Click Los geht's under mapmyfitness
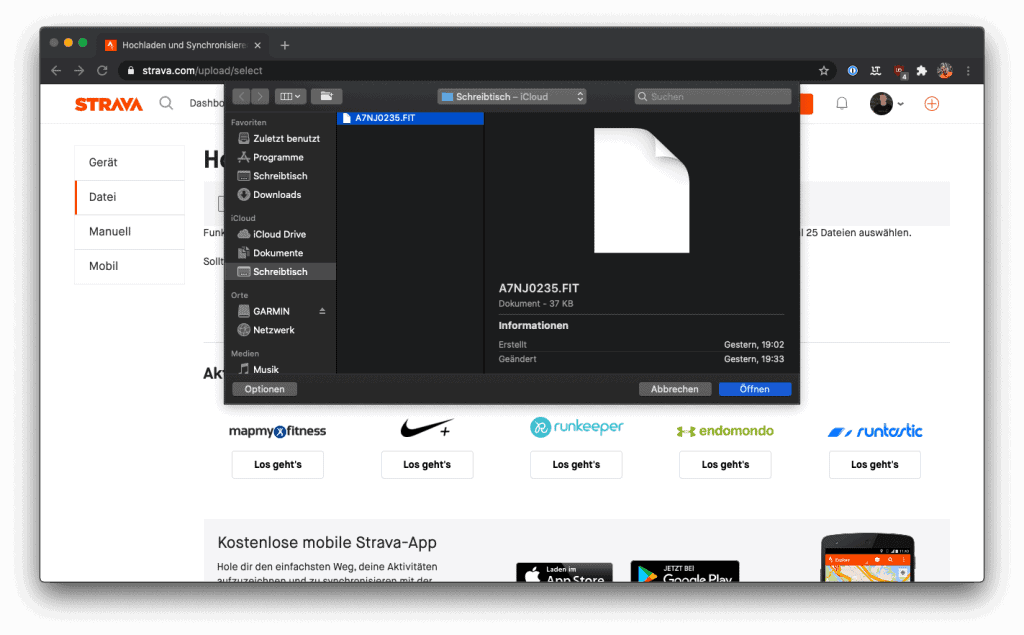 pyautogui.click(x=278, y=464)
